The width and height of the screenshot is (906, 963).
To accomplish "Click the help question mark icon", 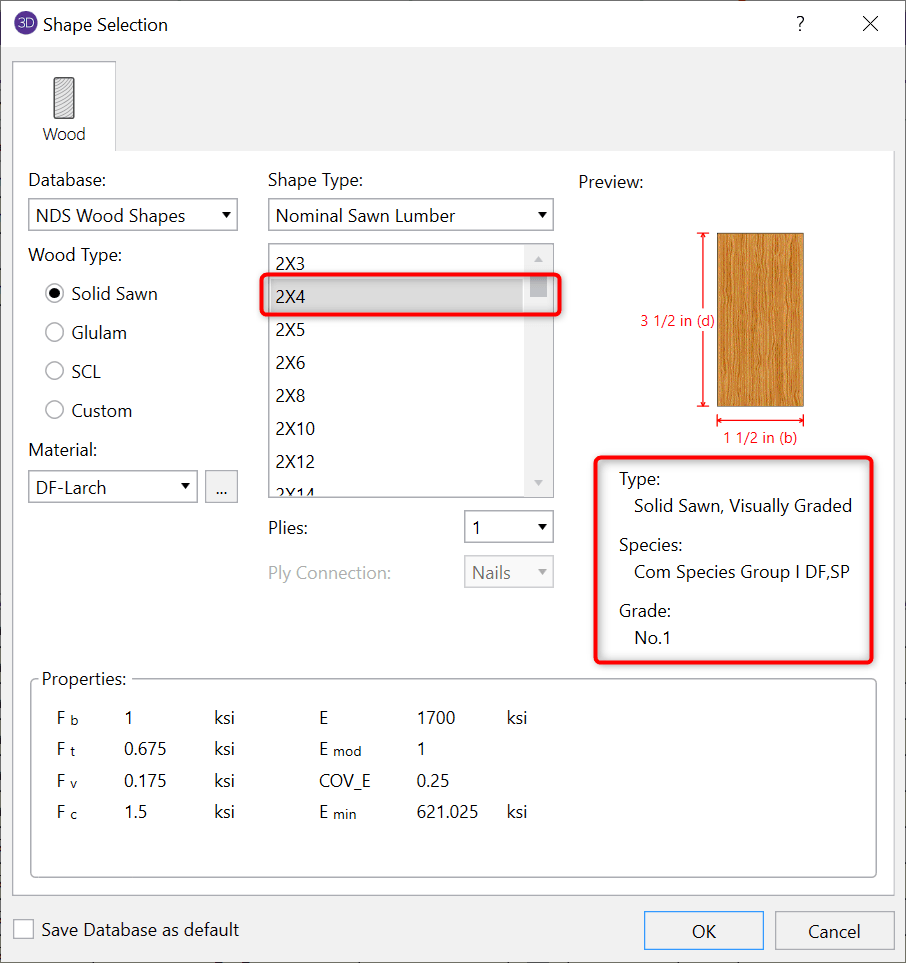I will coord(800,24).
